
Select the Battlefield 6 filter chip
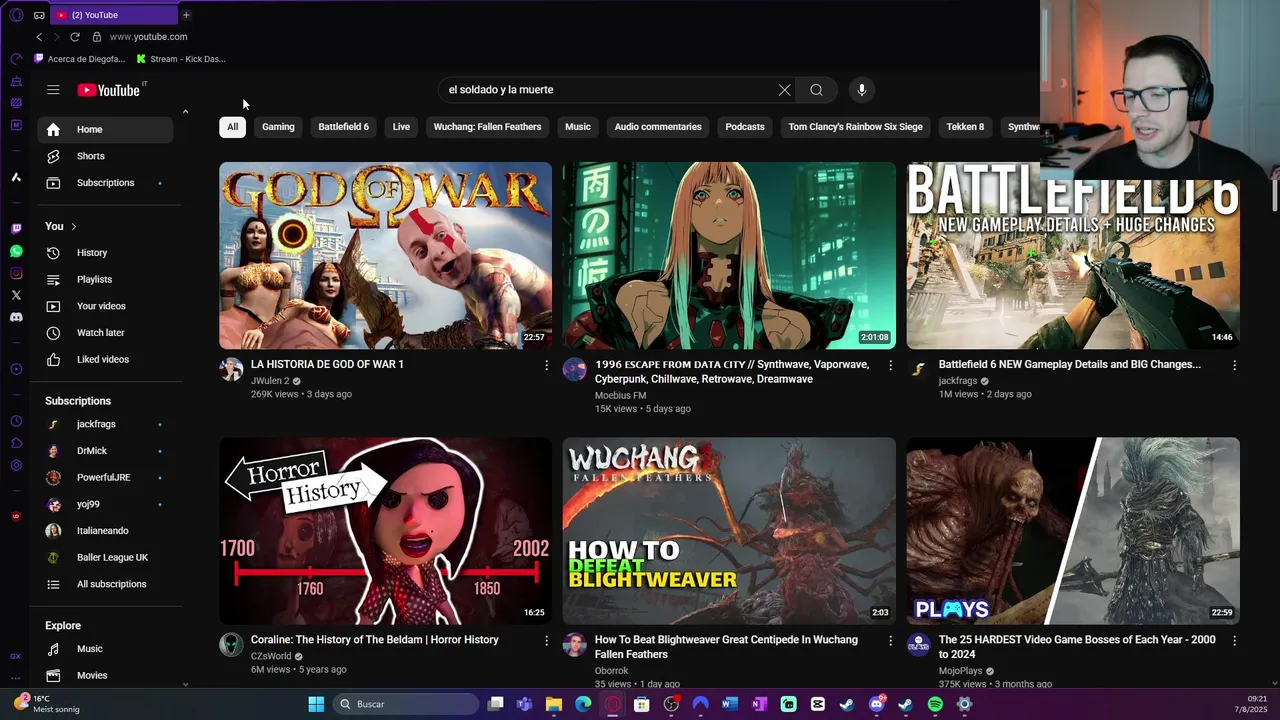(343, 127)
